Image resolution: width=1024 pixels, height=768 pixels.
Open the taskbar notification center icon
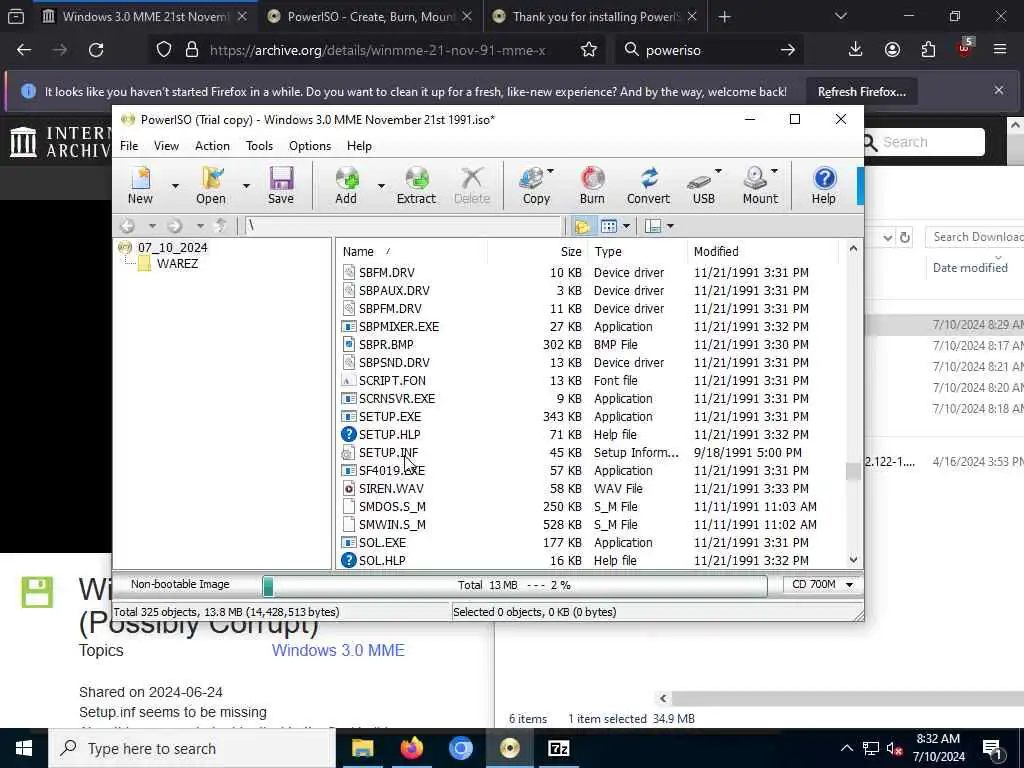993,748
